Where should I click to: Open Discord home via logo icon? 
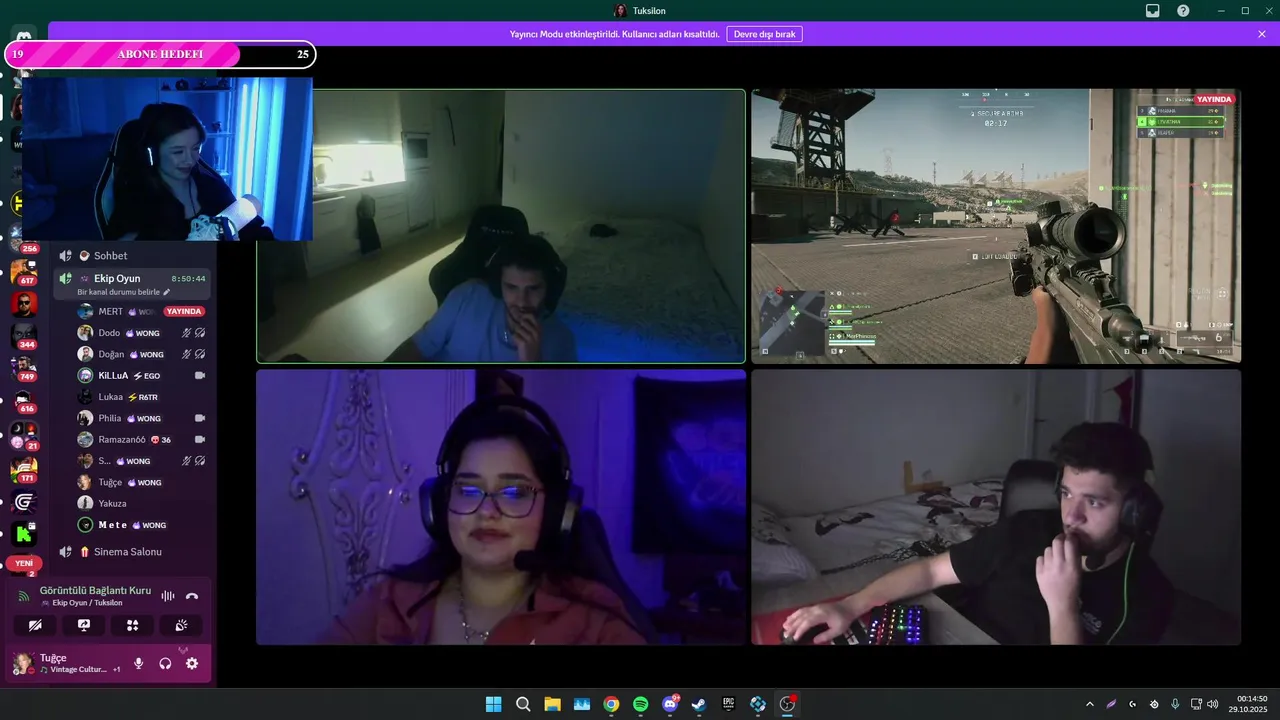pos(24,34)
